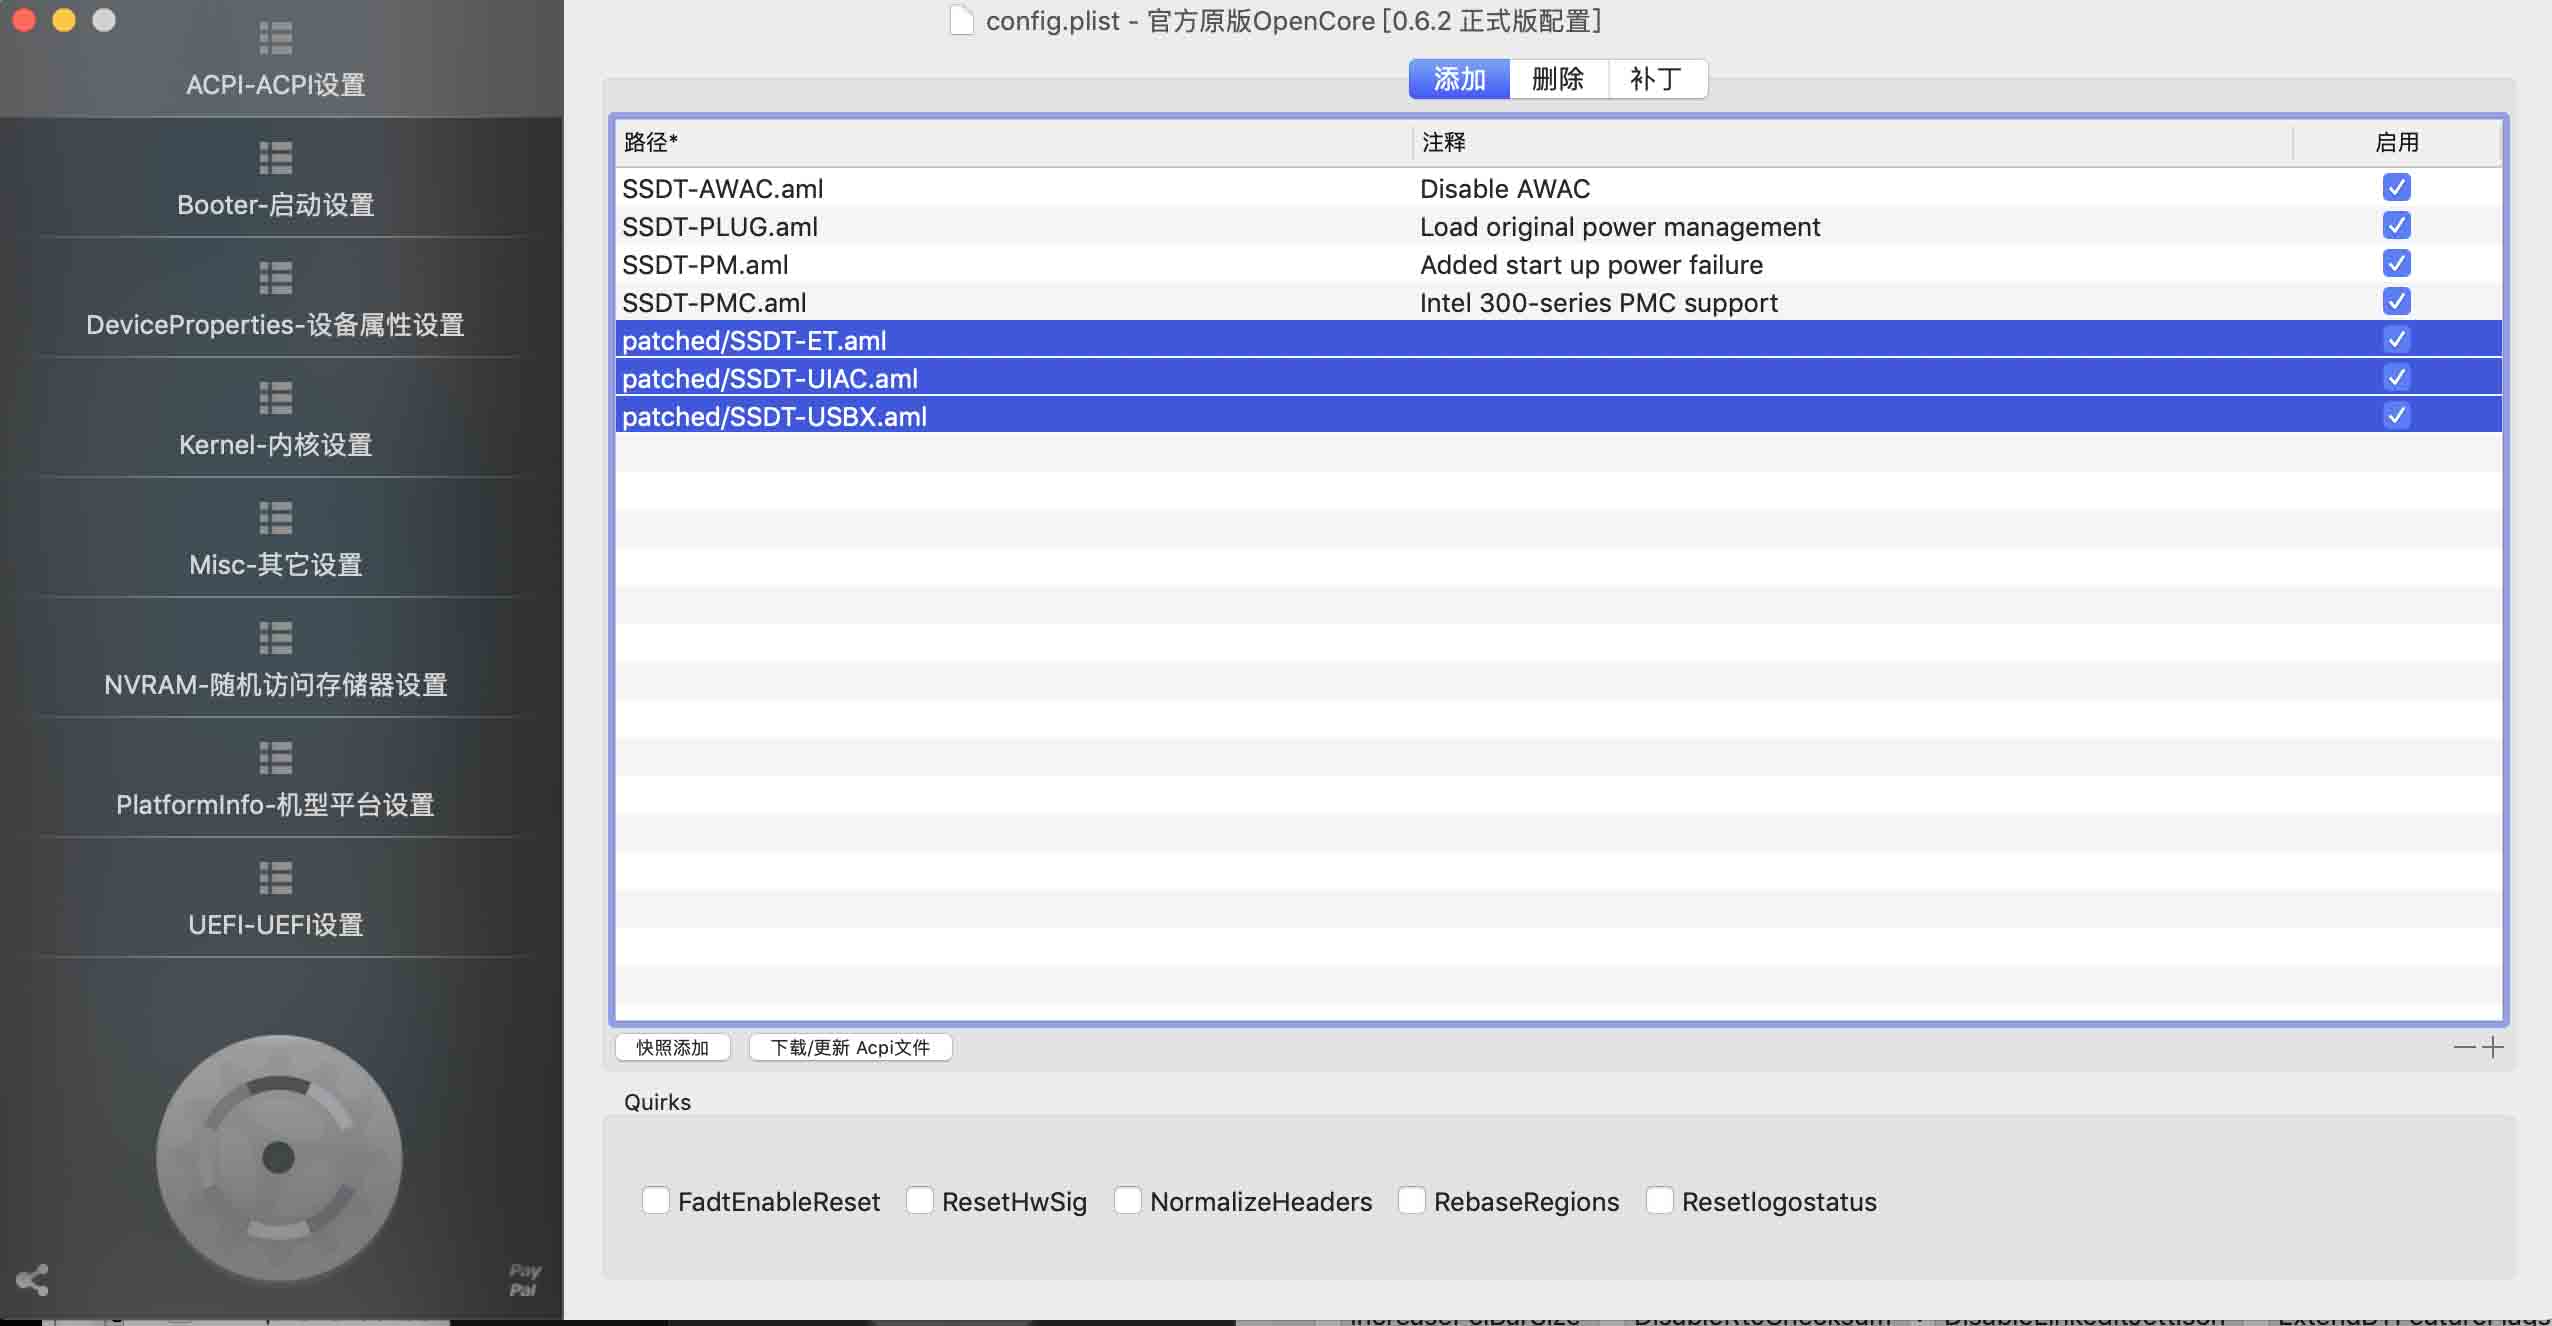Switch to the 删除 tab
This screenshot has width=2552, height=1326.
(x=1558, y=79)
